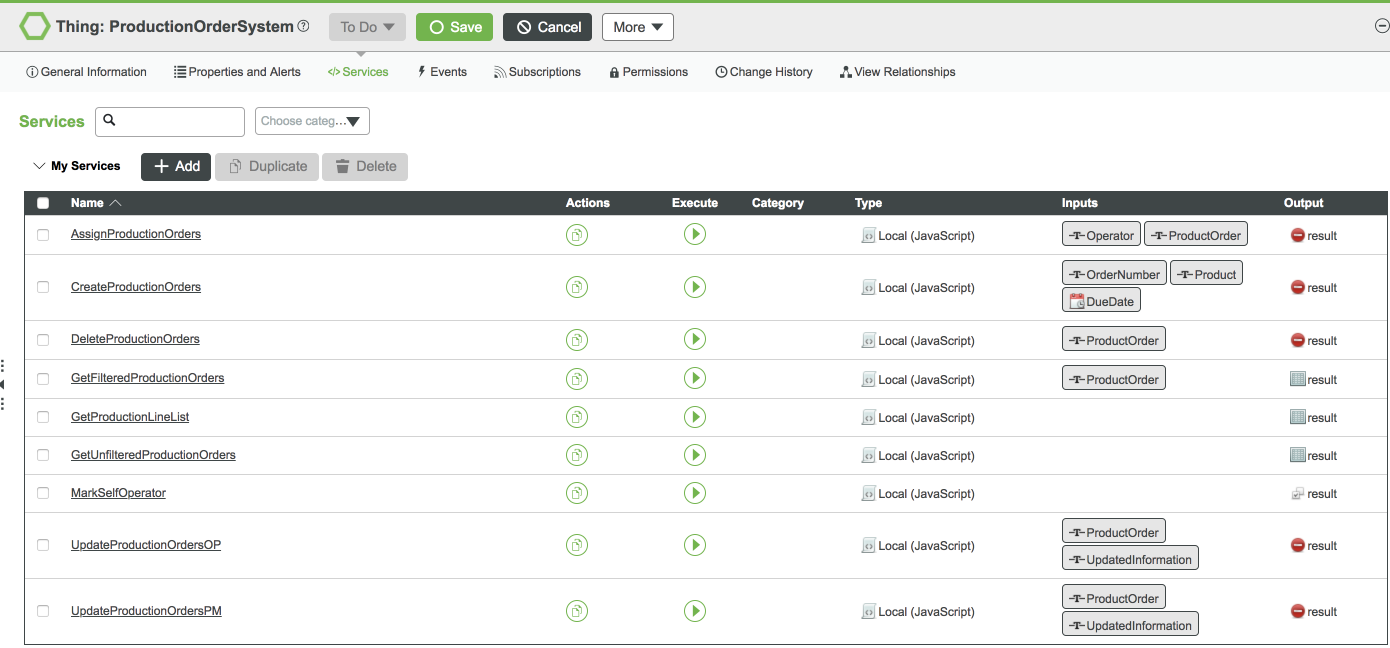Click the Operator input chip of AssignProductionOrders
The height and width of the screenshot is (648, 1390).
(x=1100, y=234)
